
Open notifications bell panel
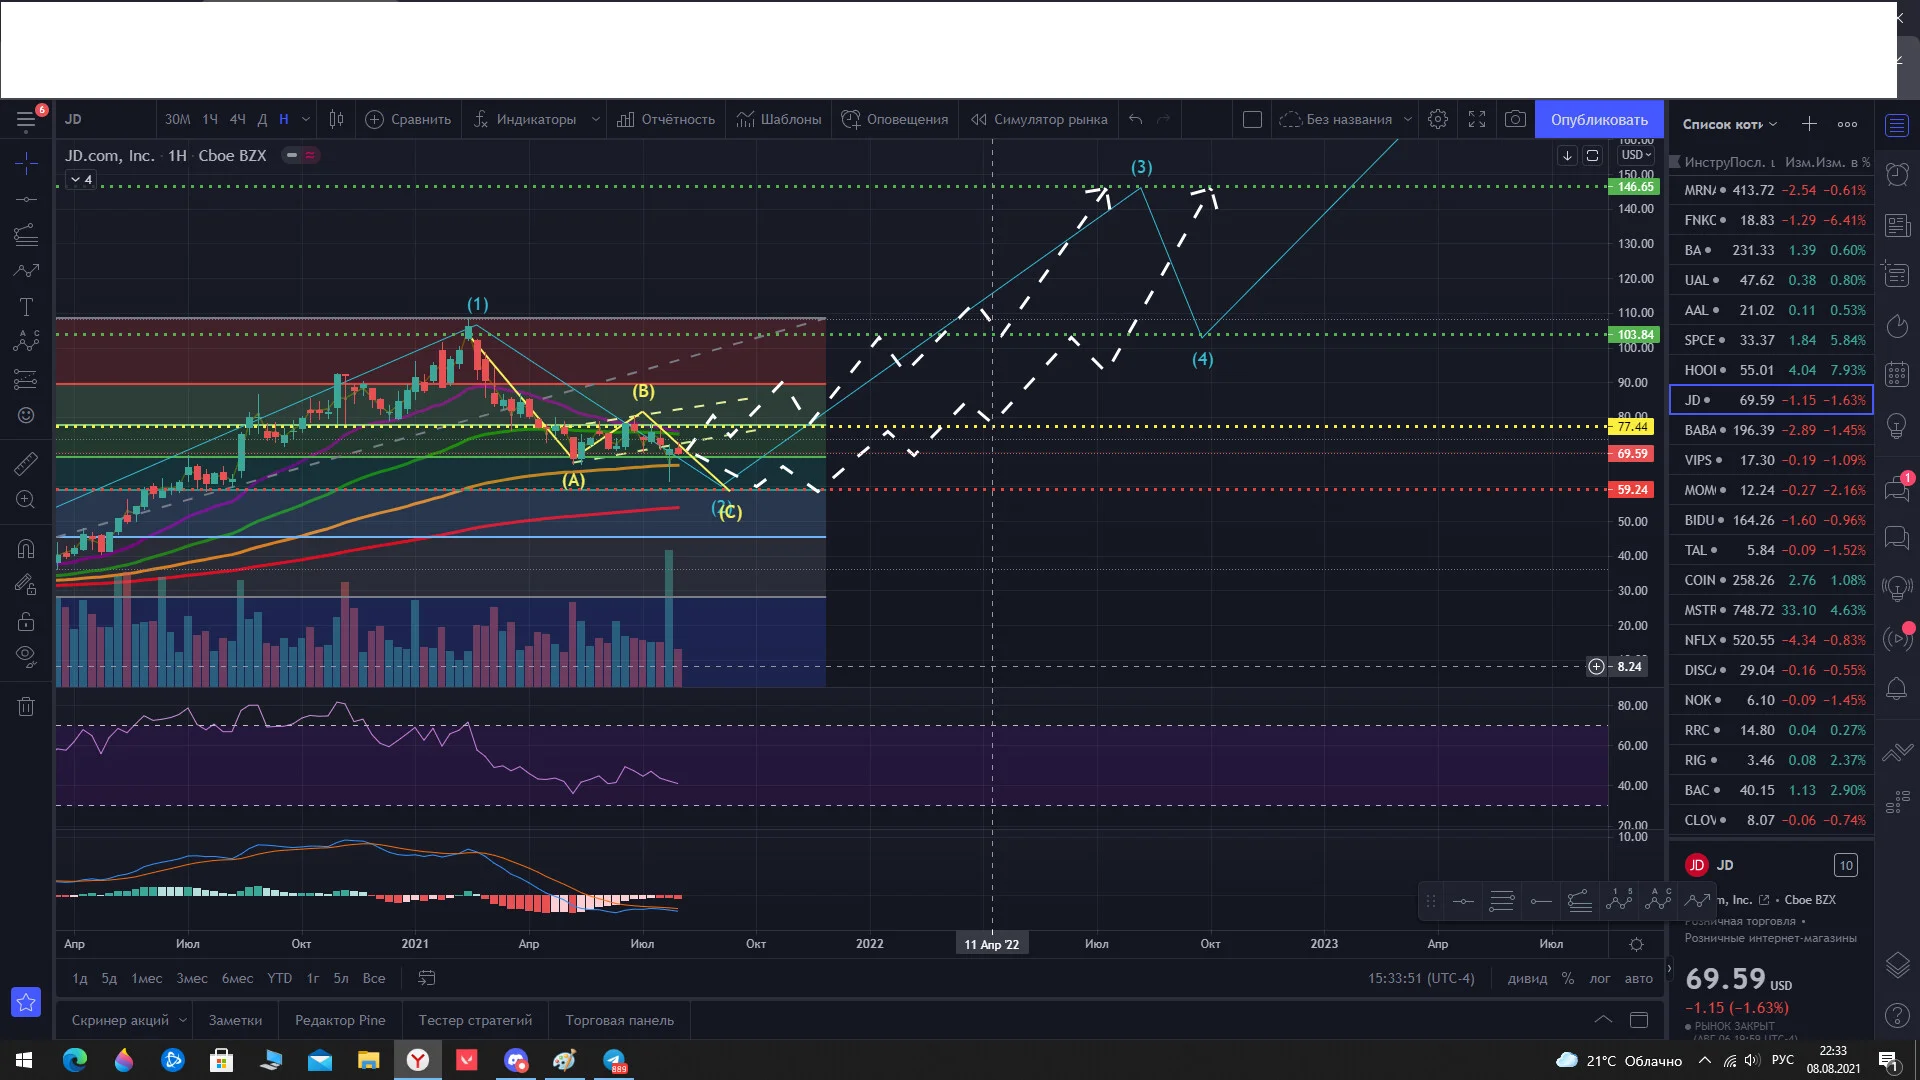tap(1897, 689)
